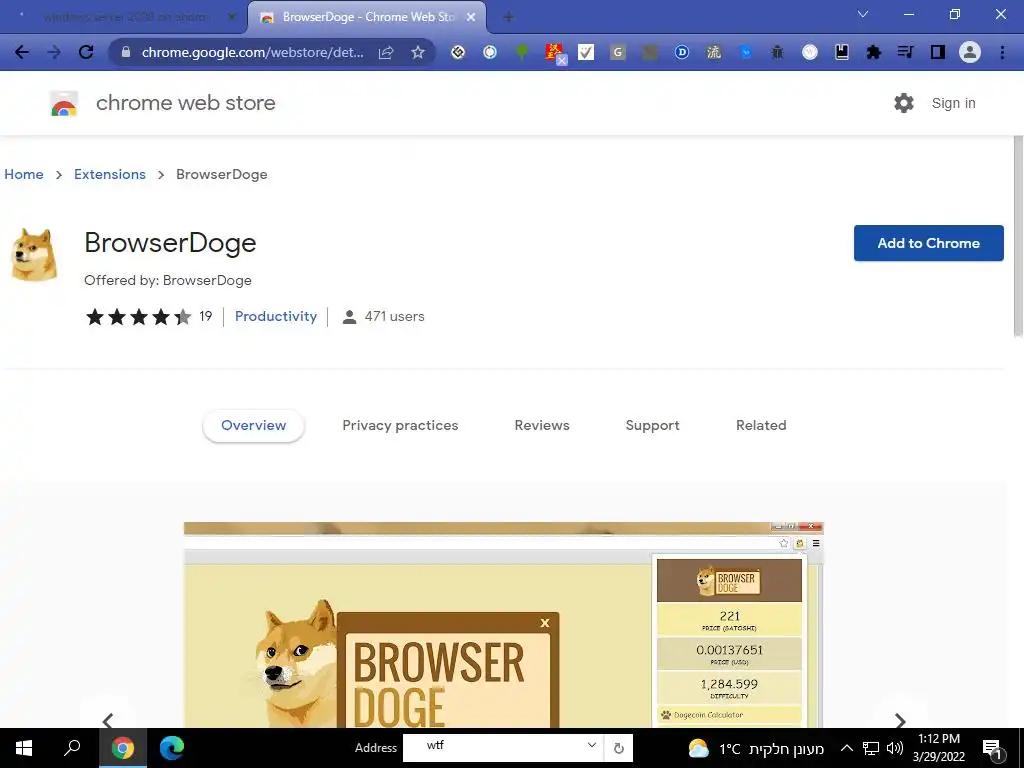Click the taskbar clock and date
Image resolution: width=1024 pixels, height=768 pixels.
939,748
